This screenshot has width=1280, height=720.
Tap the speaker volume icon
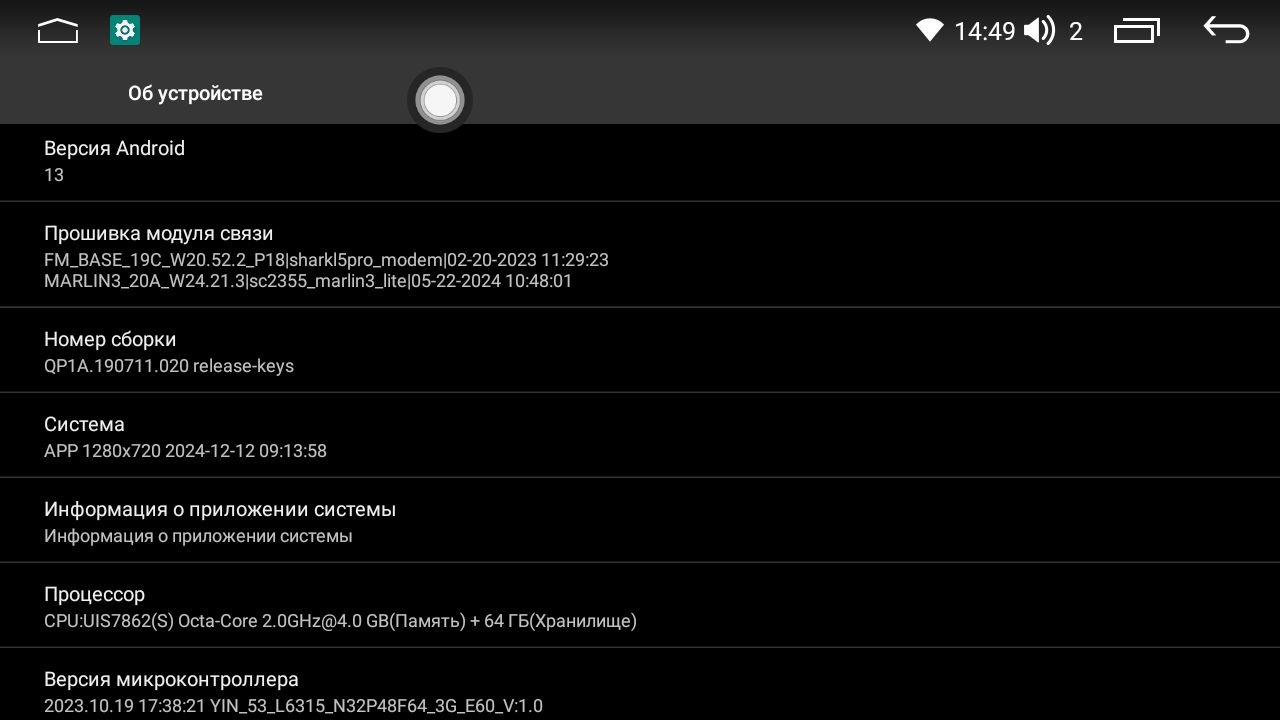(1040, 31)
